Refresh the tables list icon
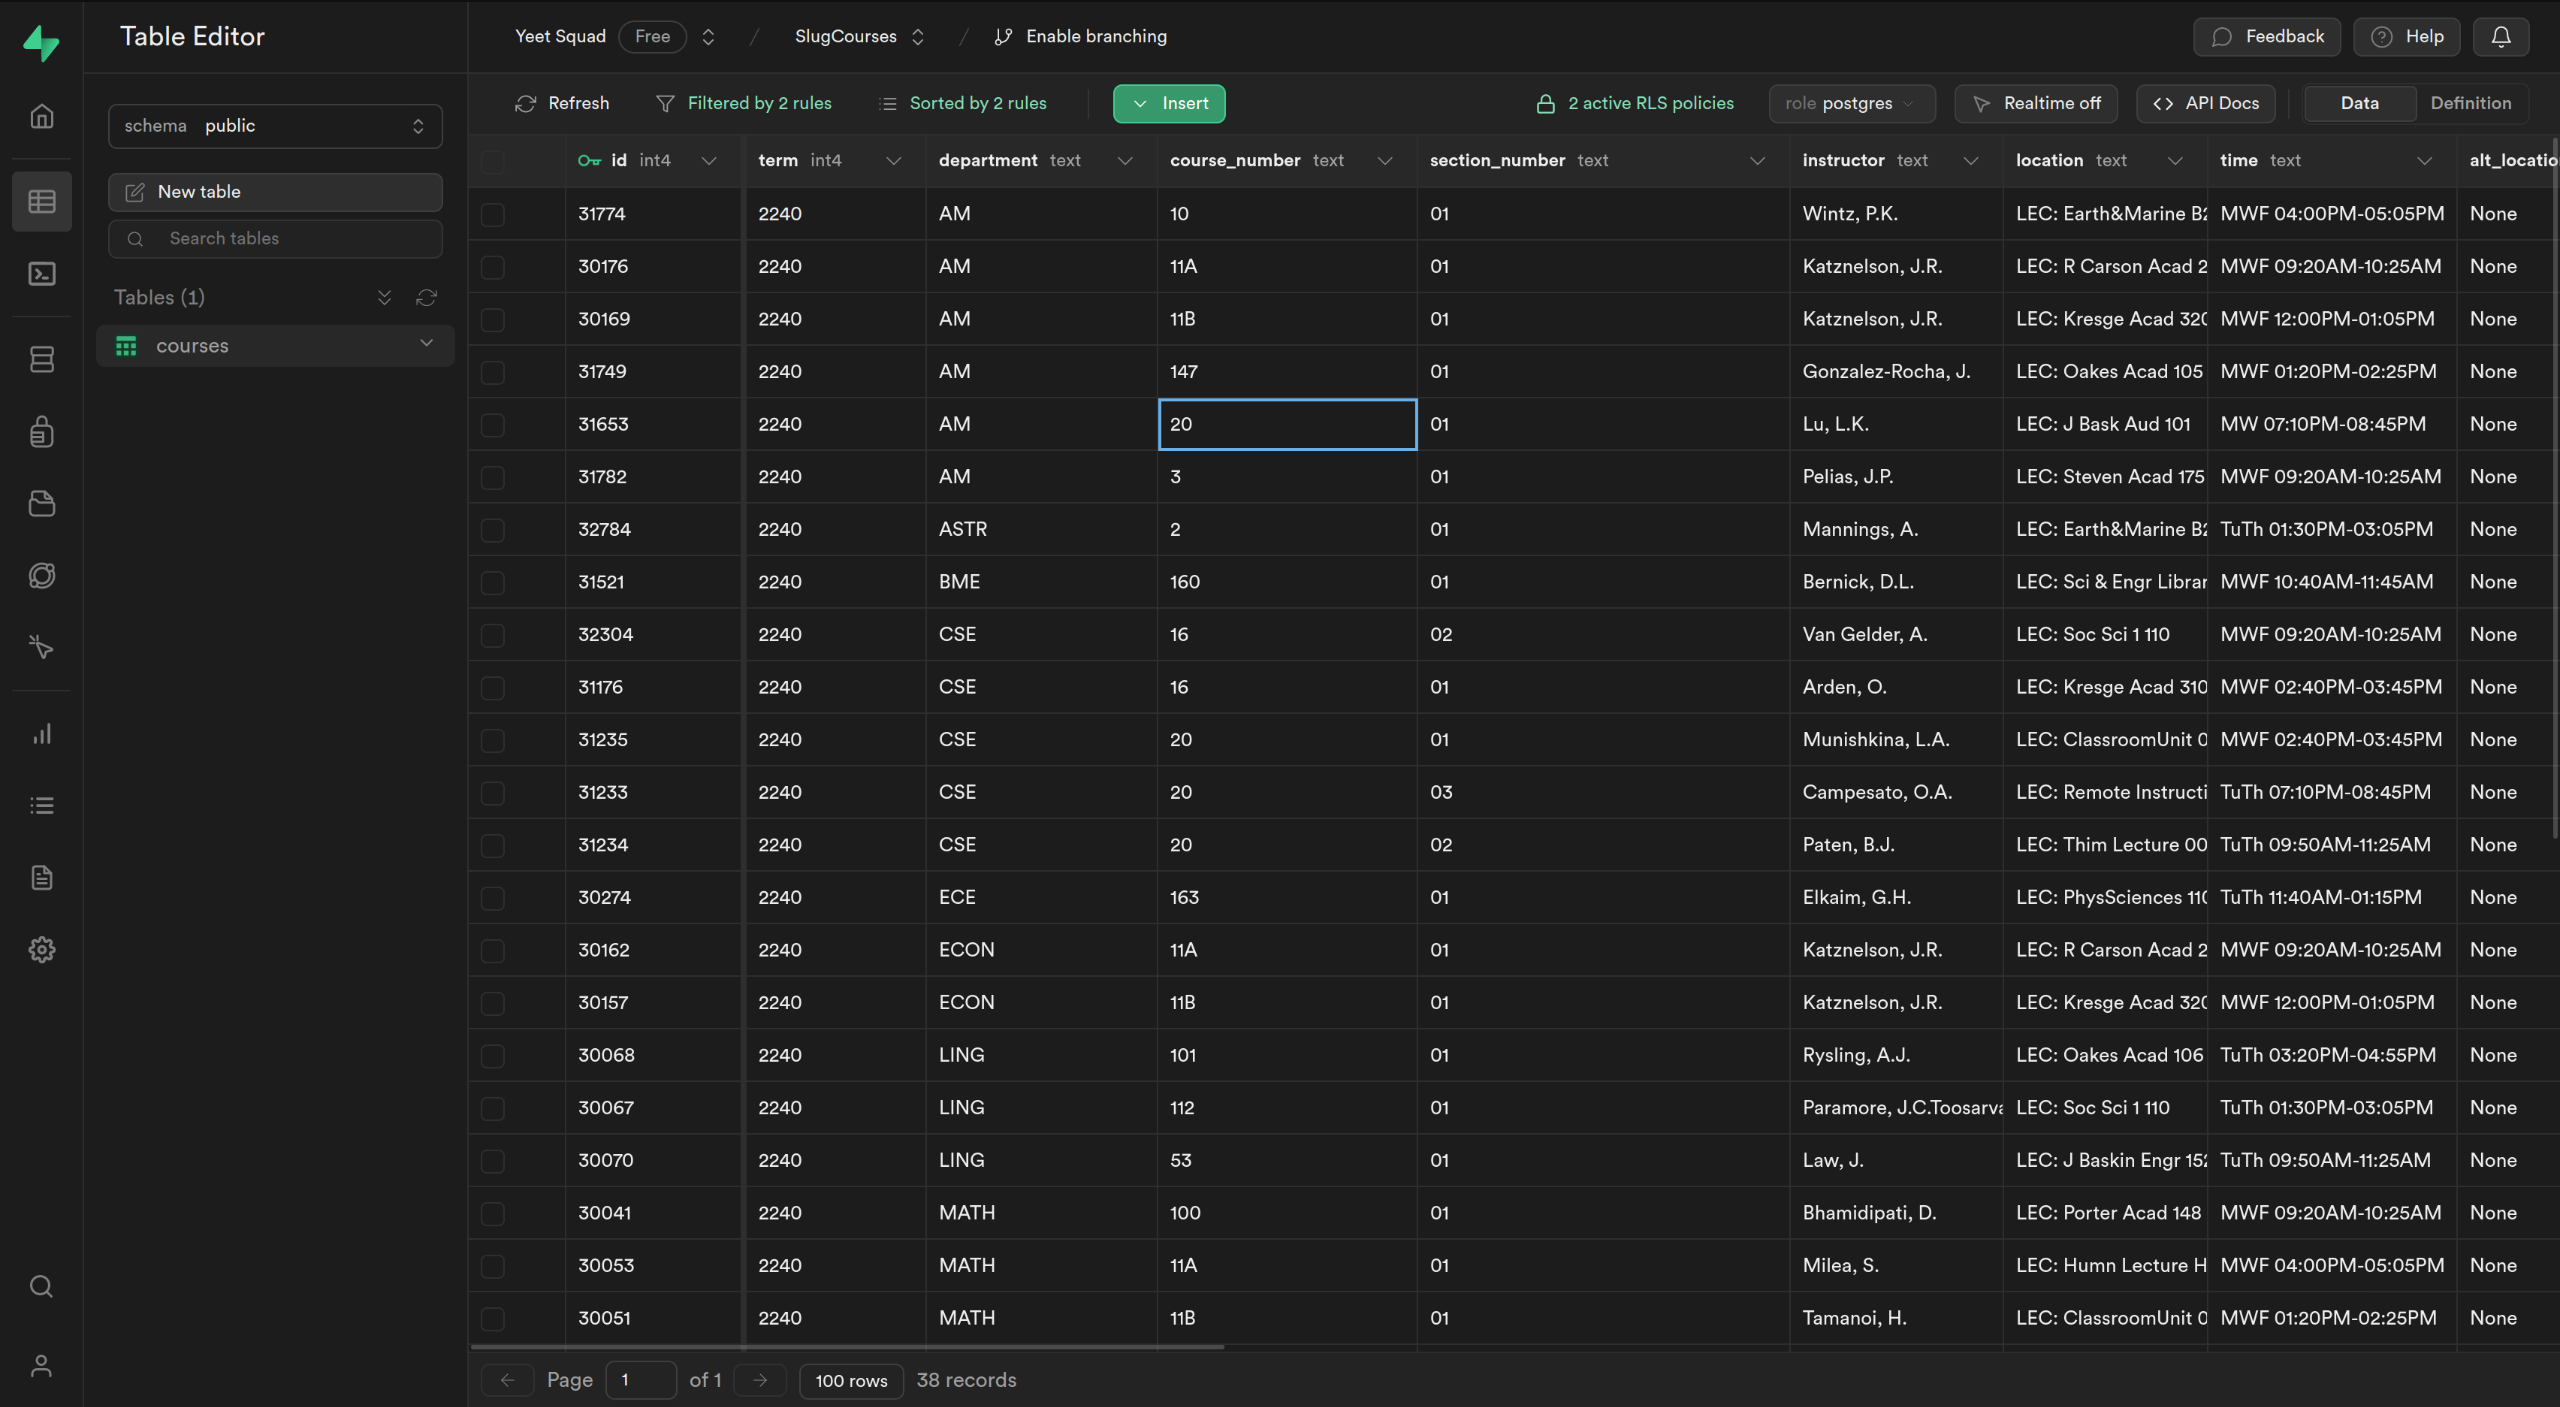The image size is (2560, 1407). (x=427, y=297)
